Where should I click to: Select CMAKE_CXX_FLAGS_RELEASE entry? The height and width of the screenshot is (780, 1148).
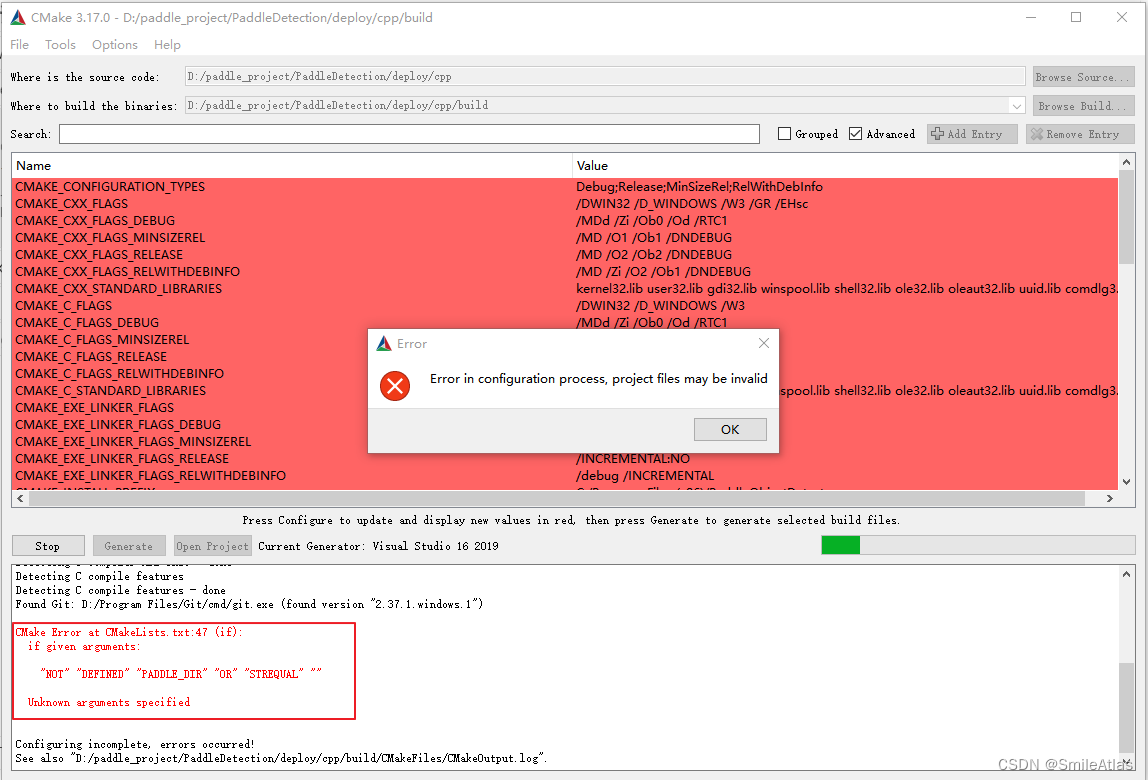pos(99,254)
